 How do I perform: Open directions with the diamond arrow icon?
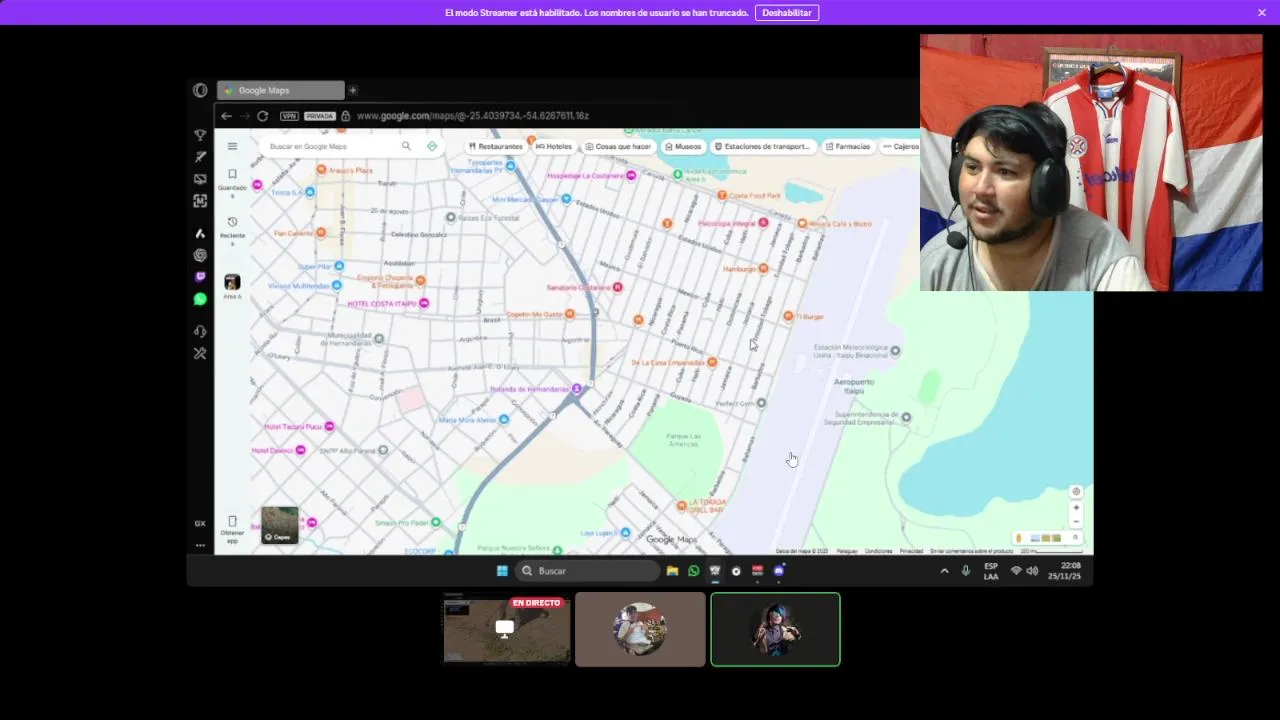[x=432, y=146]
